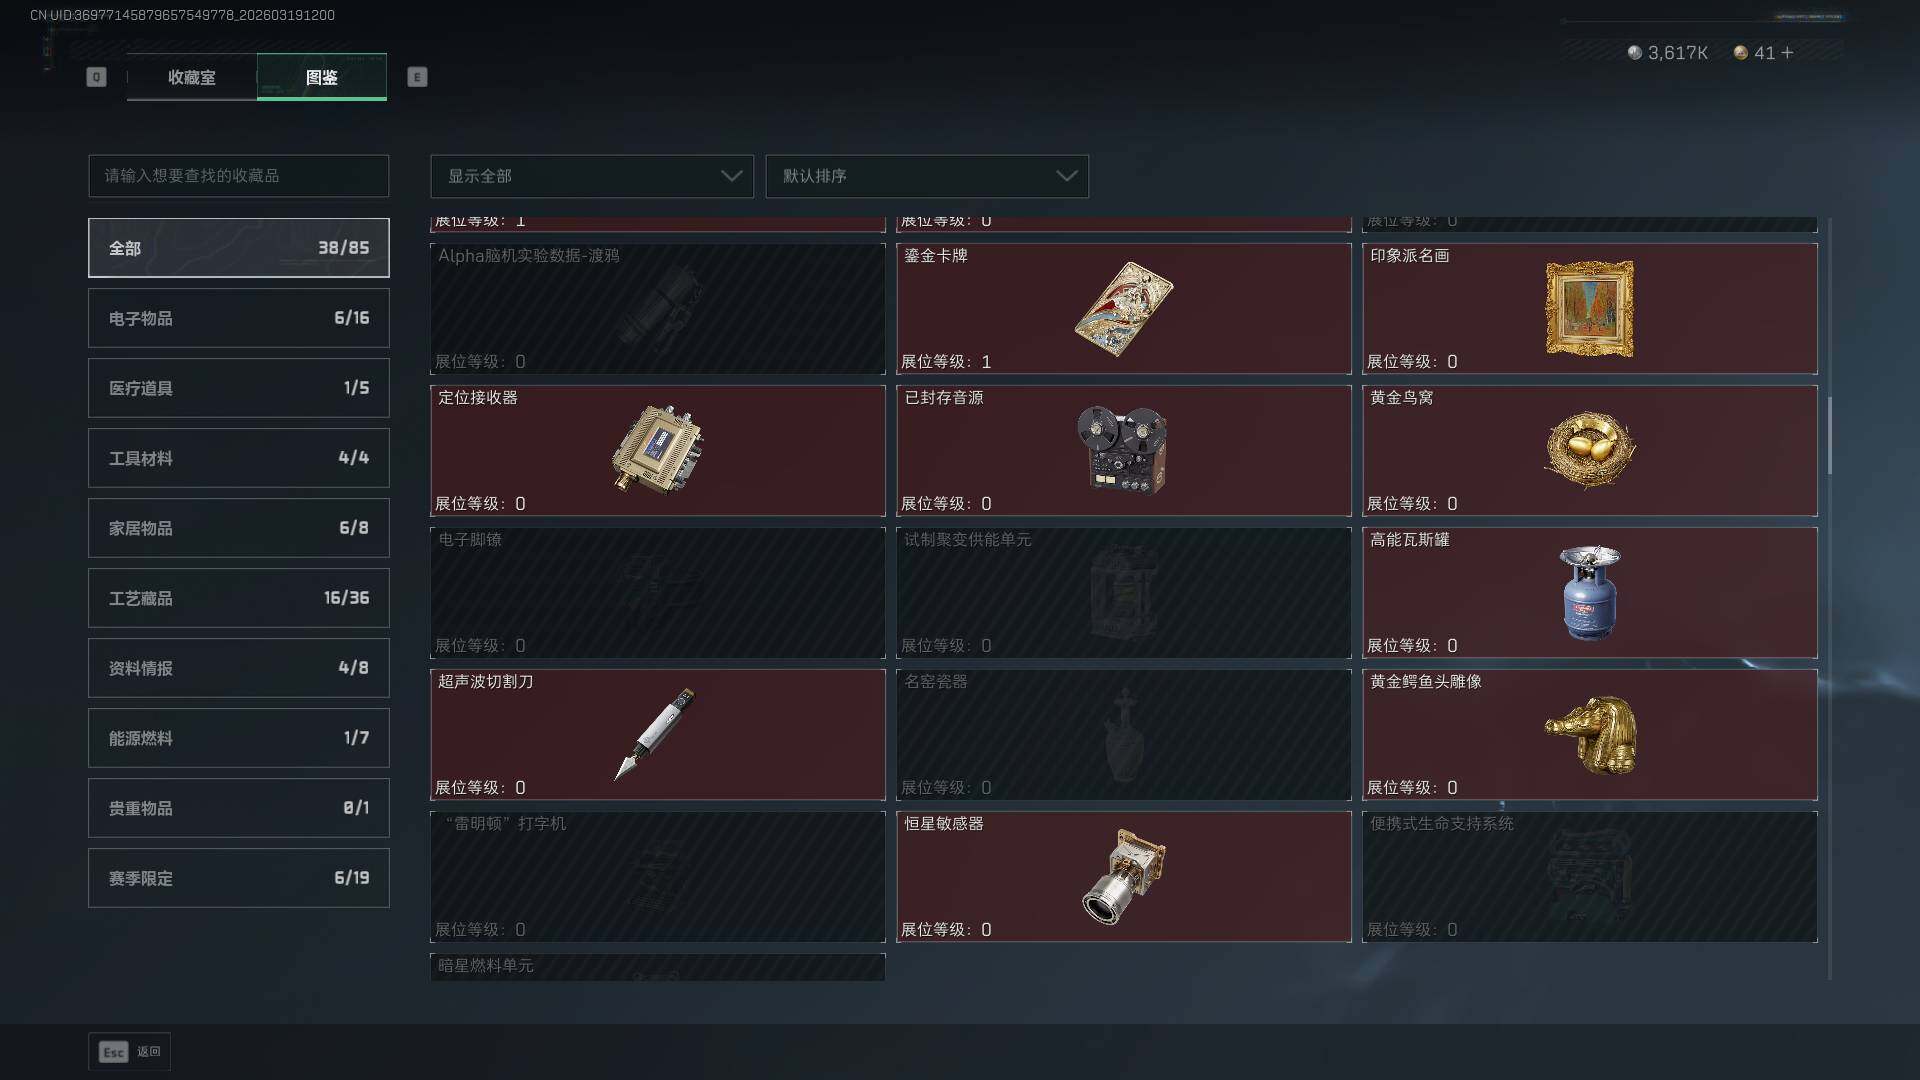Choose the 赛季限定 category filter
1920x1080 pixels.
239,878
